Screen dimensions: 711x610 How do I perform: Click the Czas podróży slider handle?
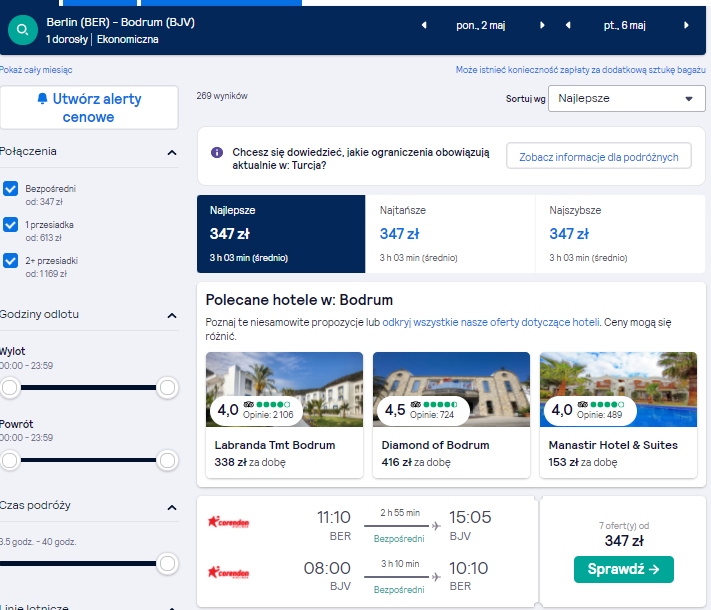pyautogui.click(x=167, y=564)
